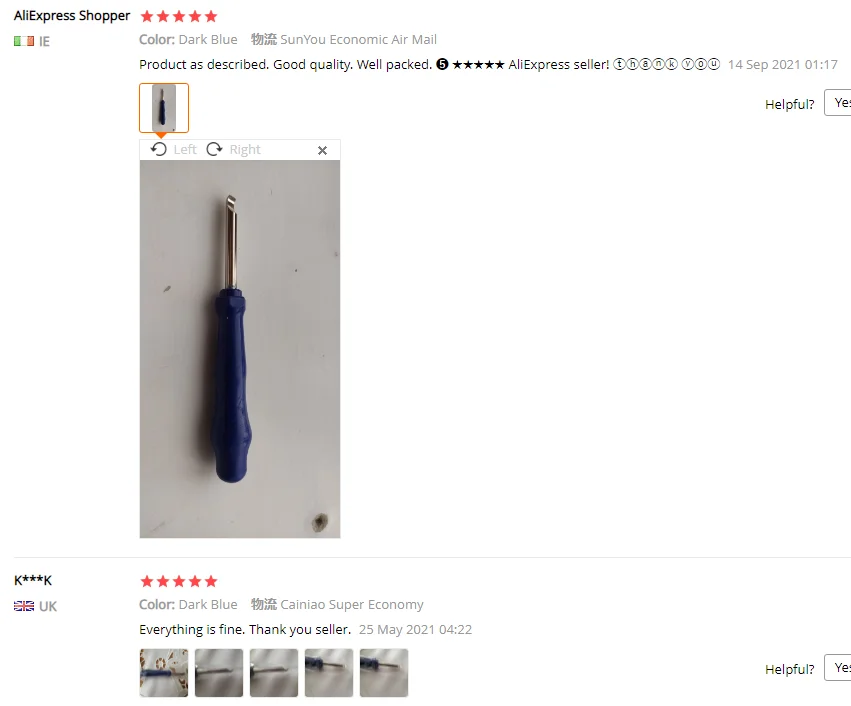Mark K***K's review as helpful Yes
The height and width of the screenshot is (706, 851).
838,667
